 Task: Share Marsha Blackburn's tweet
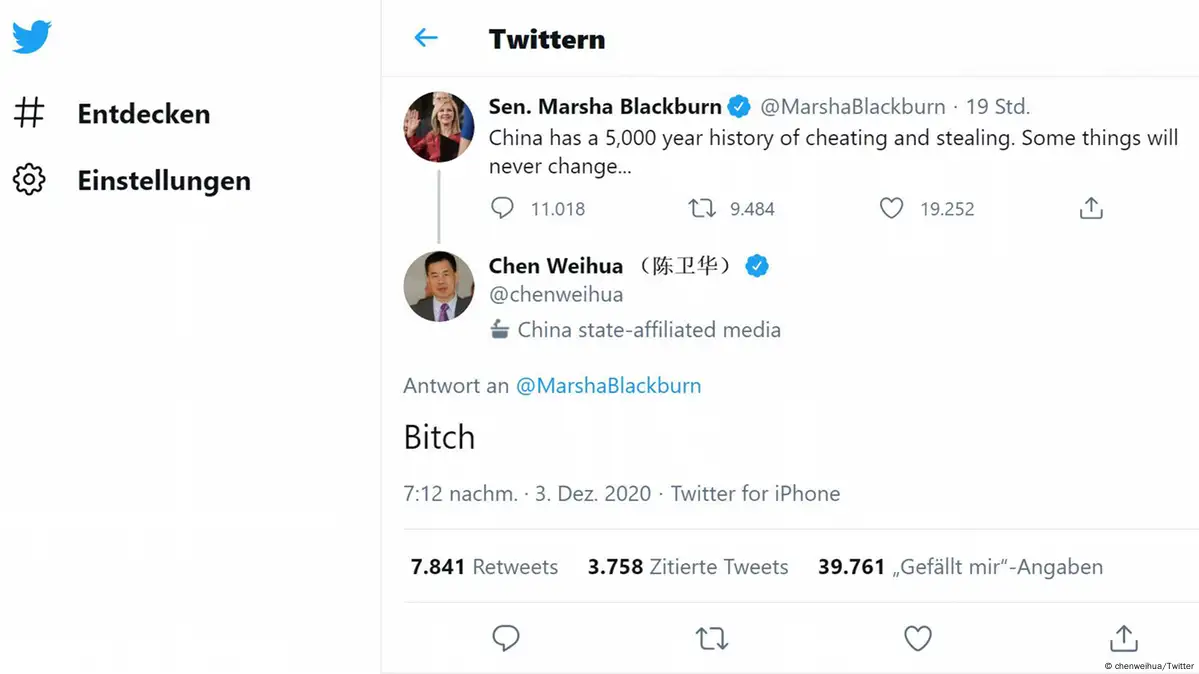tap(1091, 208)
